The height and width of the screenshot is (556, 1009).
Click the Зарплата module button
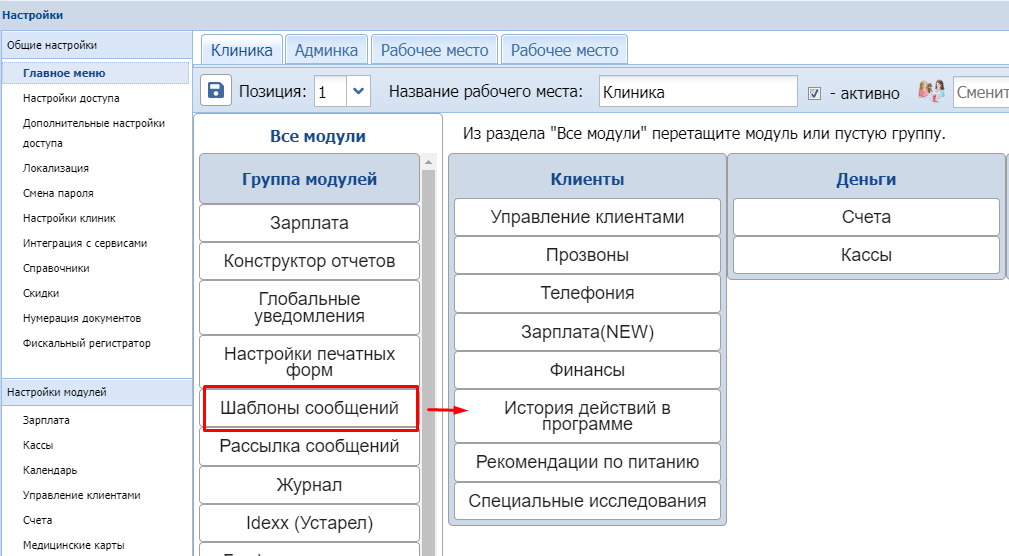(x=309, y=223)
